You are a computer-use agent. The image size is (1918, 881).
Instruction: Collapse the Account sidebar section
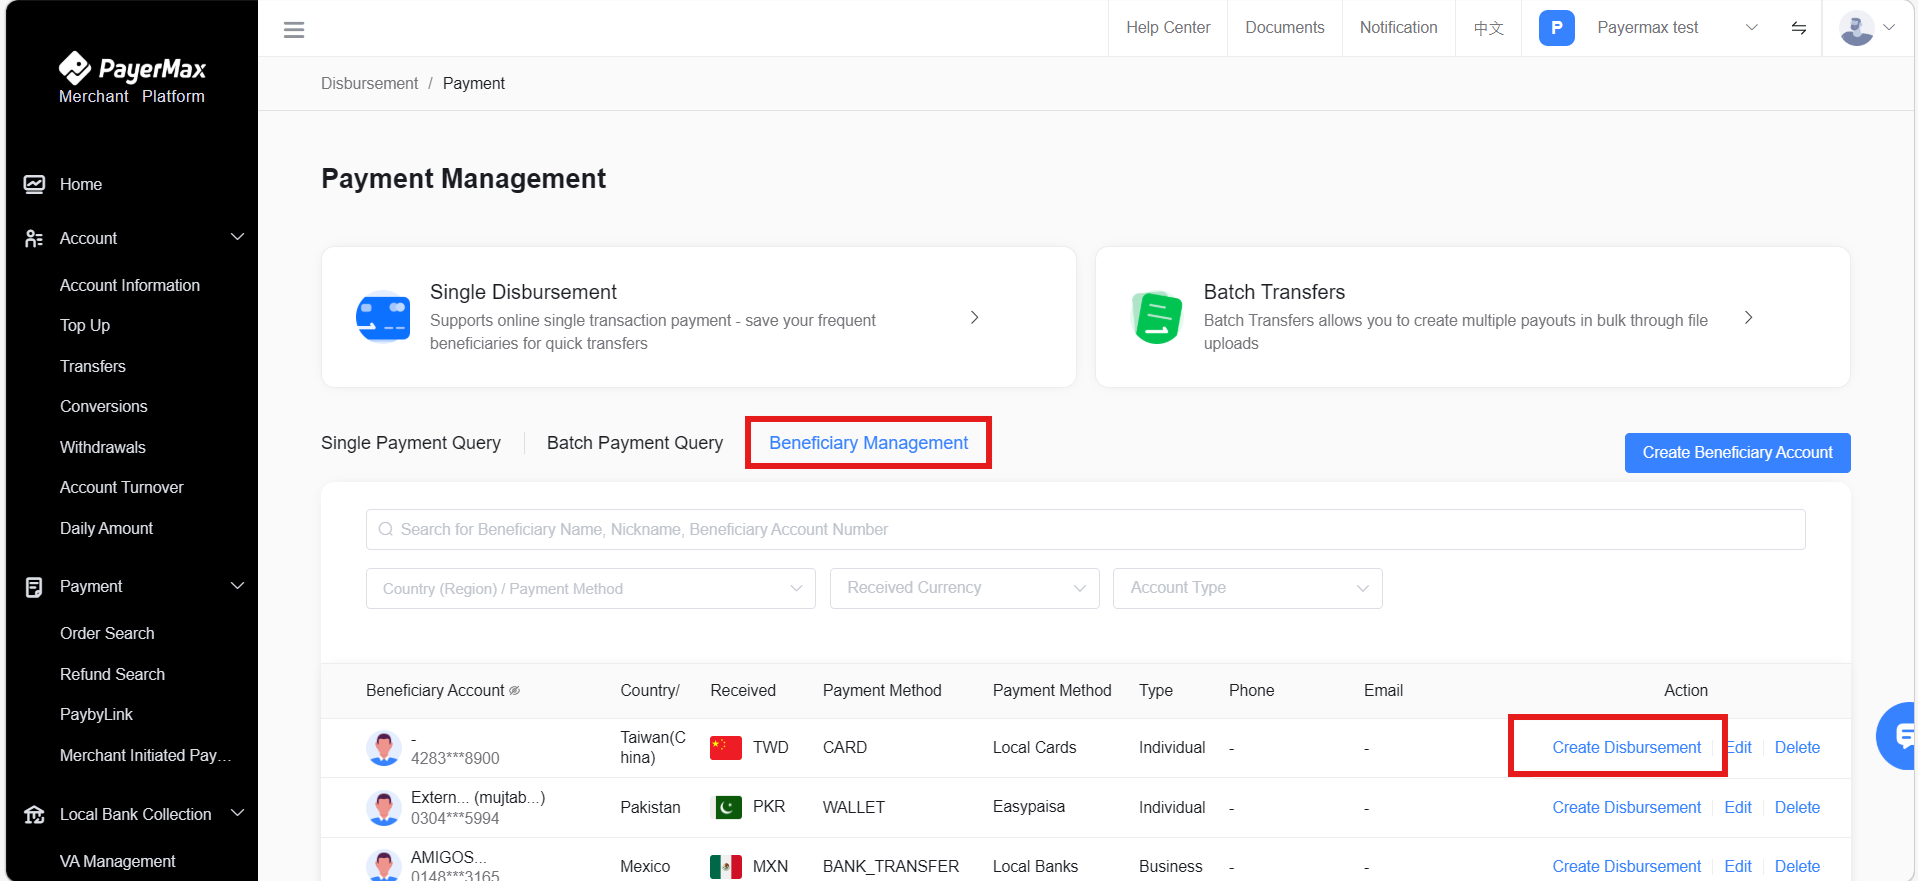pos(237,237)
